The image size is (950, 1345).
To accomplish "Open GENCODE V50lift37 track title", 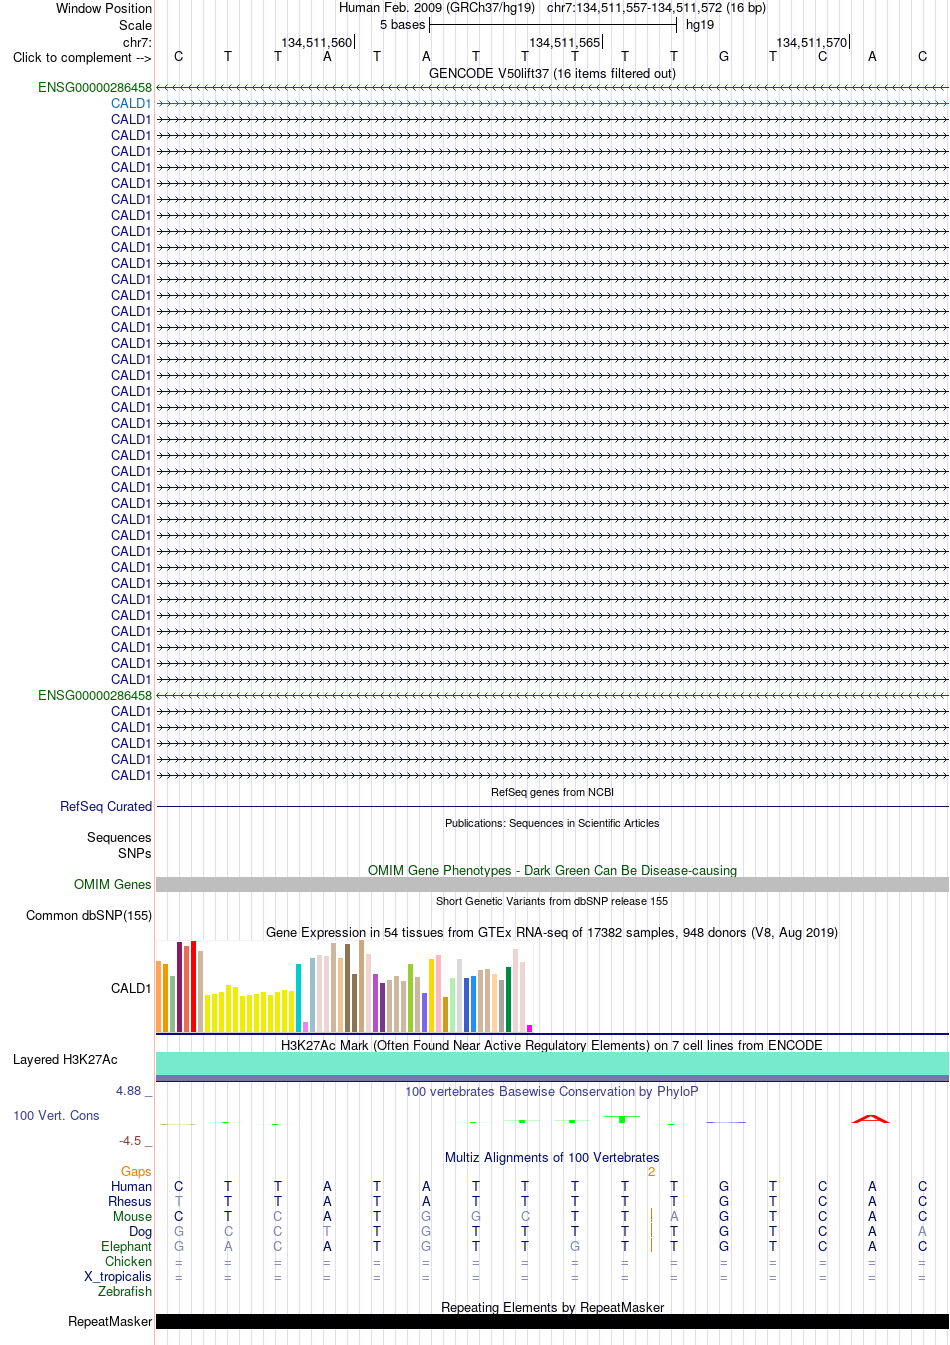I will tap(552, 73).
